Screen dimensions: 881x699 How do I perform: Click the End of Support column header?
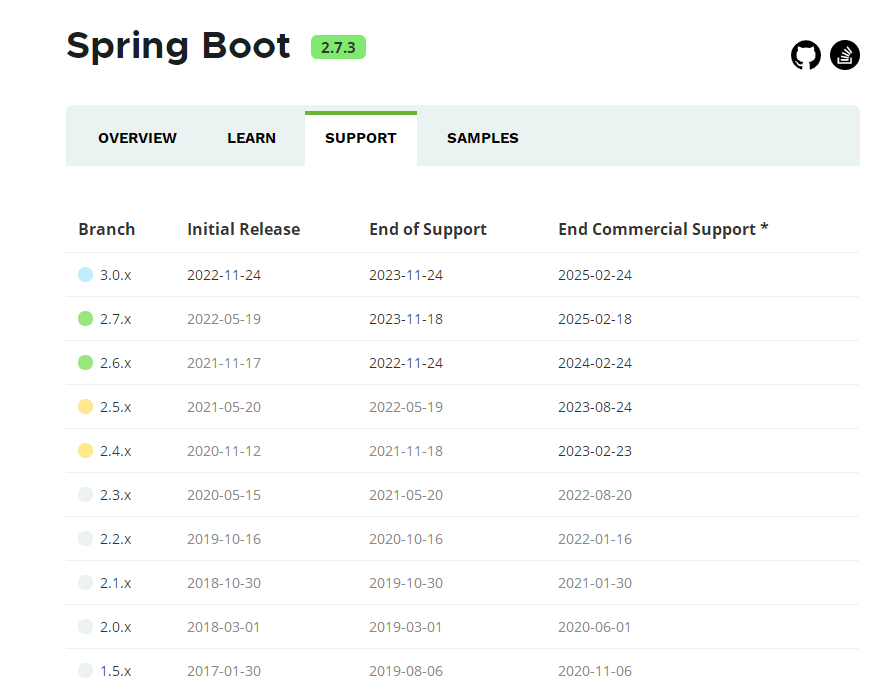click(x=428, y=229)
